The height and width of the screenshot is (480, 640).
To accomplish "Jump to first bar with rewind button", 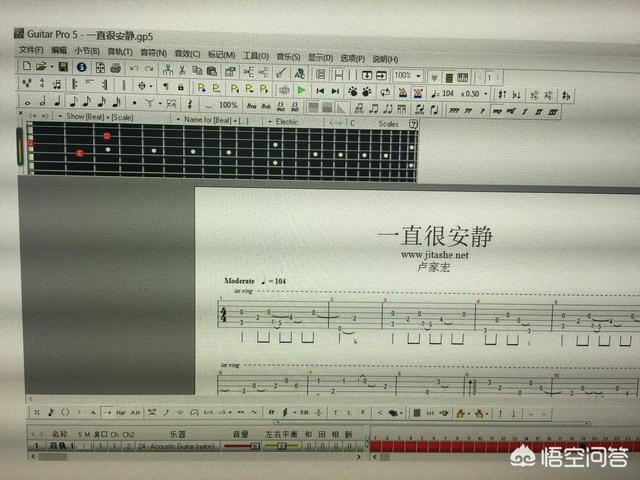I will [x=320, y=91].
